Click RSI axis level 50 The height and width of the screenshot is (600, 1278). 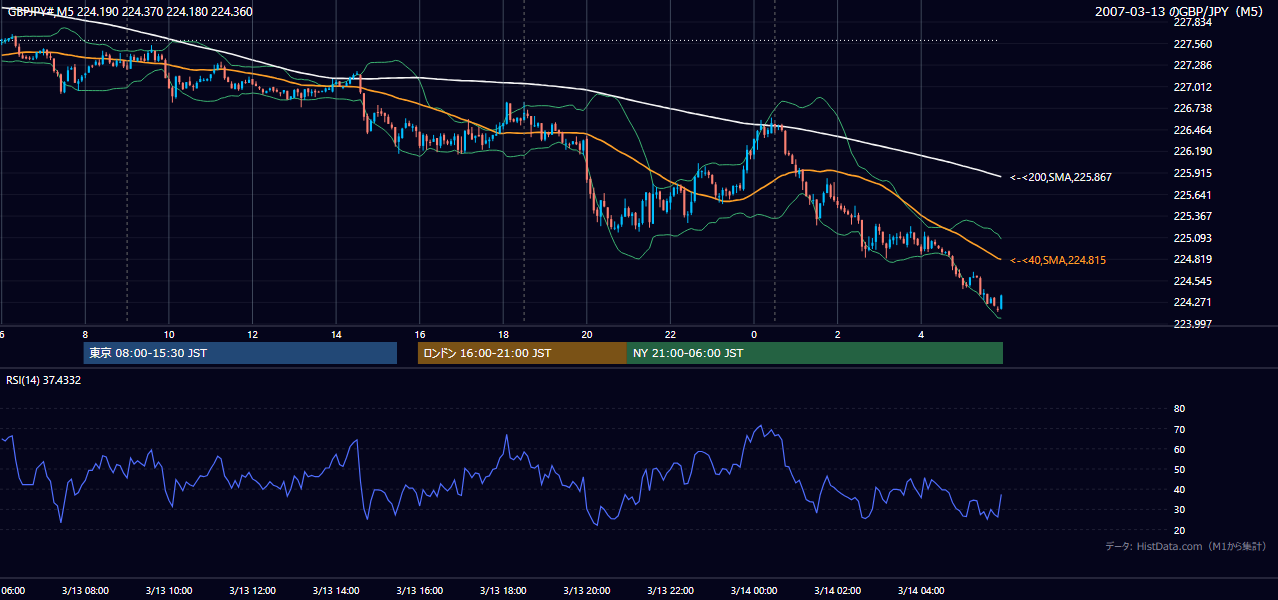1179,469
